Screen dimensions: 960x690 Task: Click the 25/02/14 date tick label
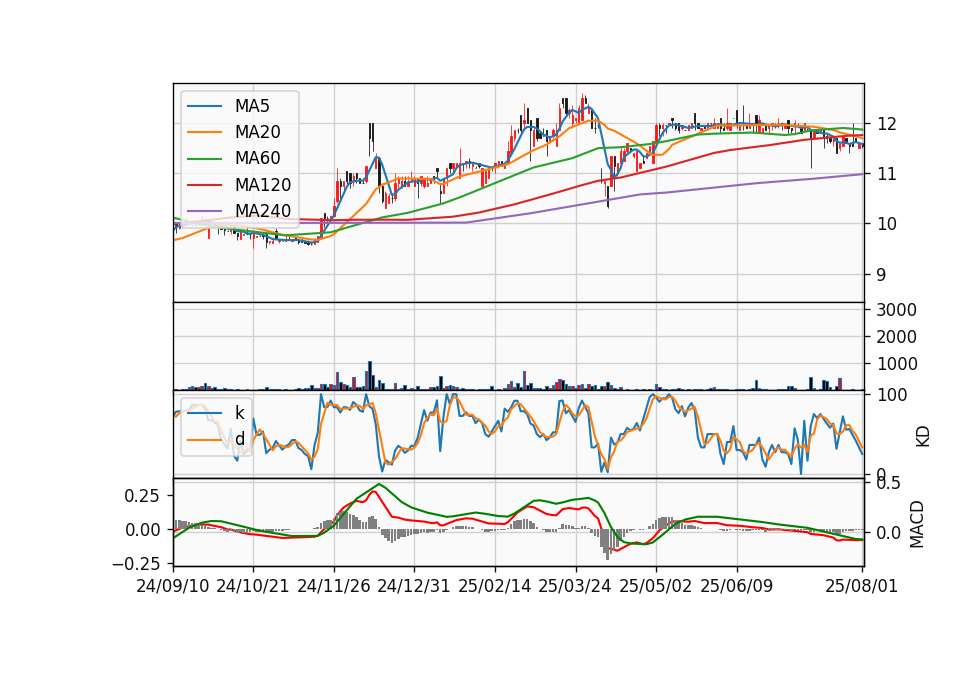pos(495,586)
